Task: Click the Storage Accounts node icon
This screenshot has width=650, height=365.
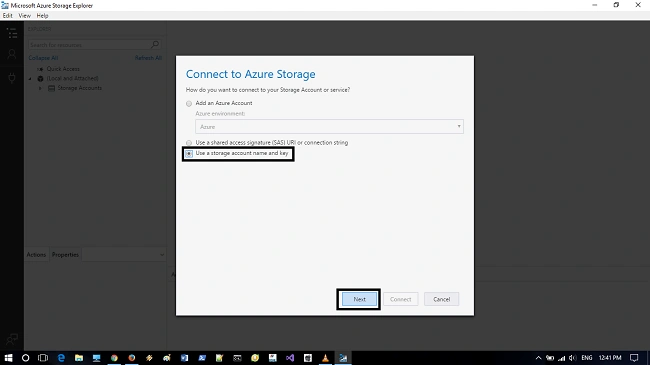Action: (x=51, y=88)
